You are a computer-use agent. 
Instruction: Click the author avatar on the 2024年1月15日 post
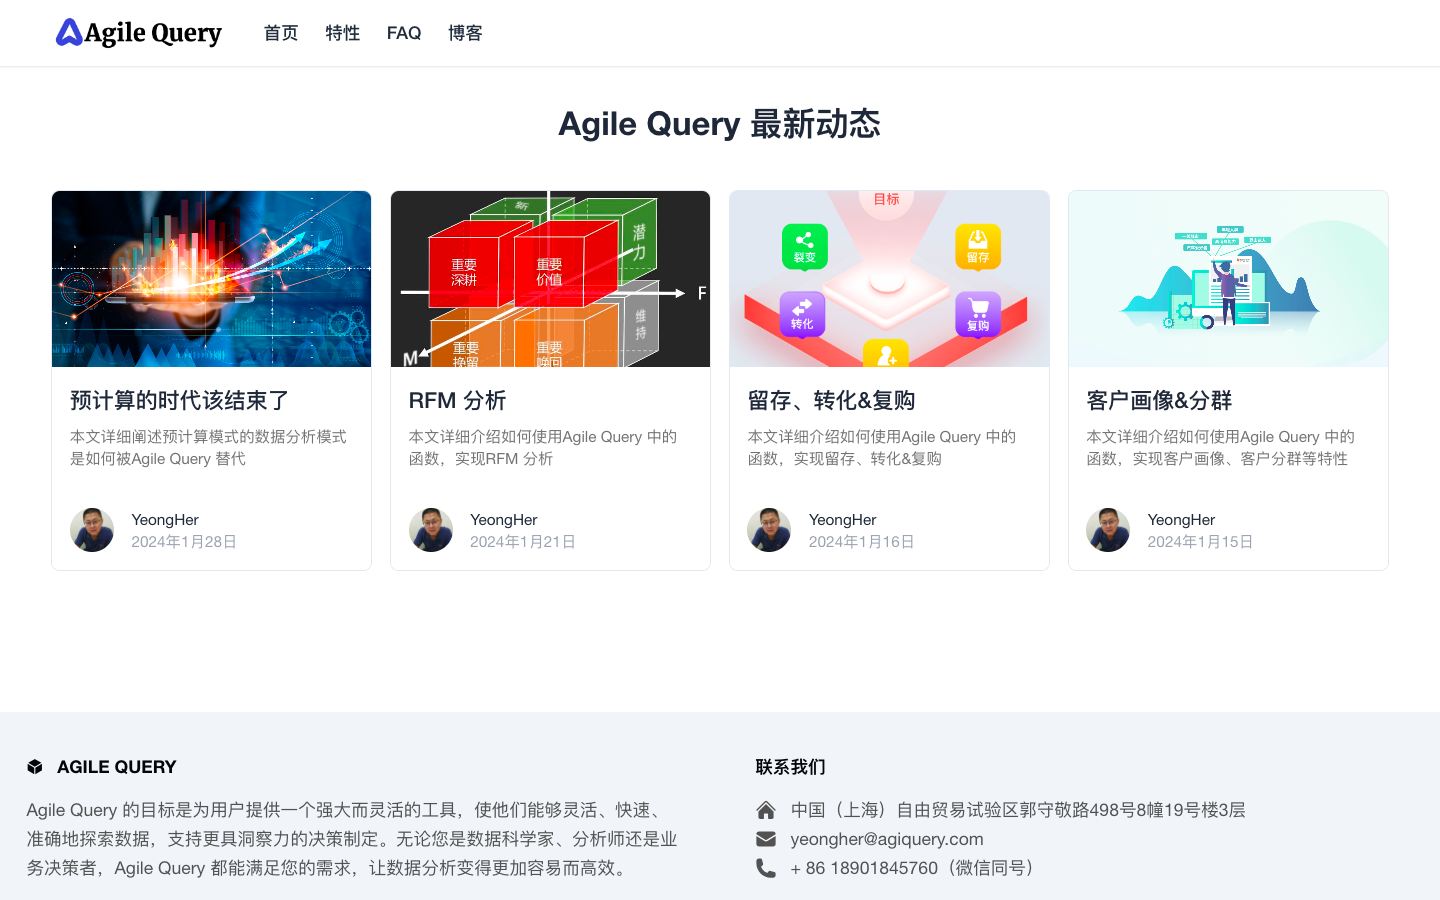[1108, 530]
